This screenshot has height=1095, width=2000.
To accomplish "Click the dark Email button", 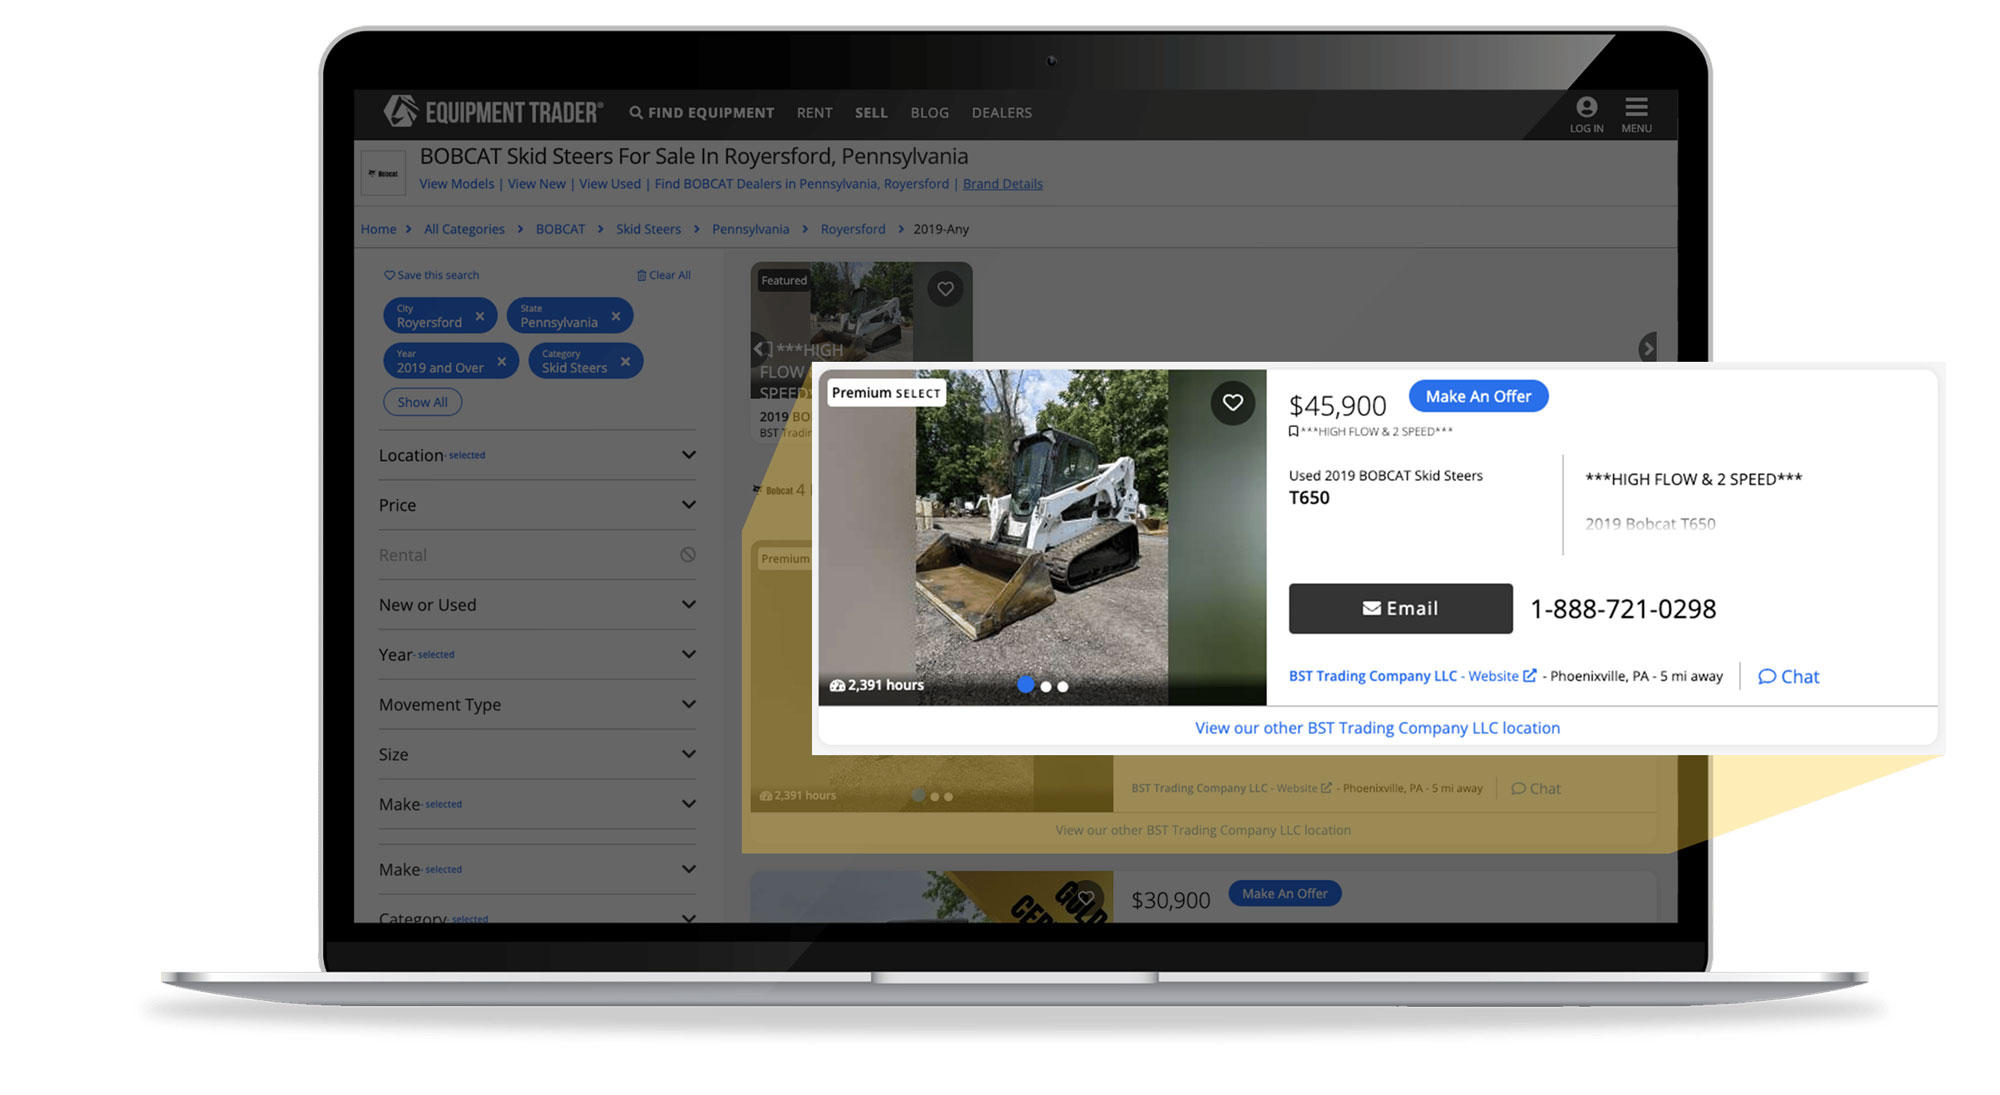I will (x=1399, y=609).
